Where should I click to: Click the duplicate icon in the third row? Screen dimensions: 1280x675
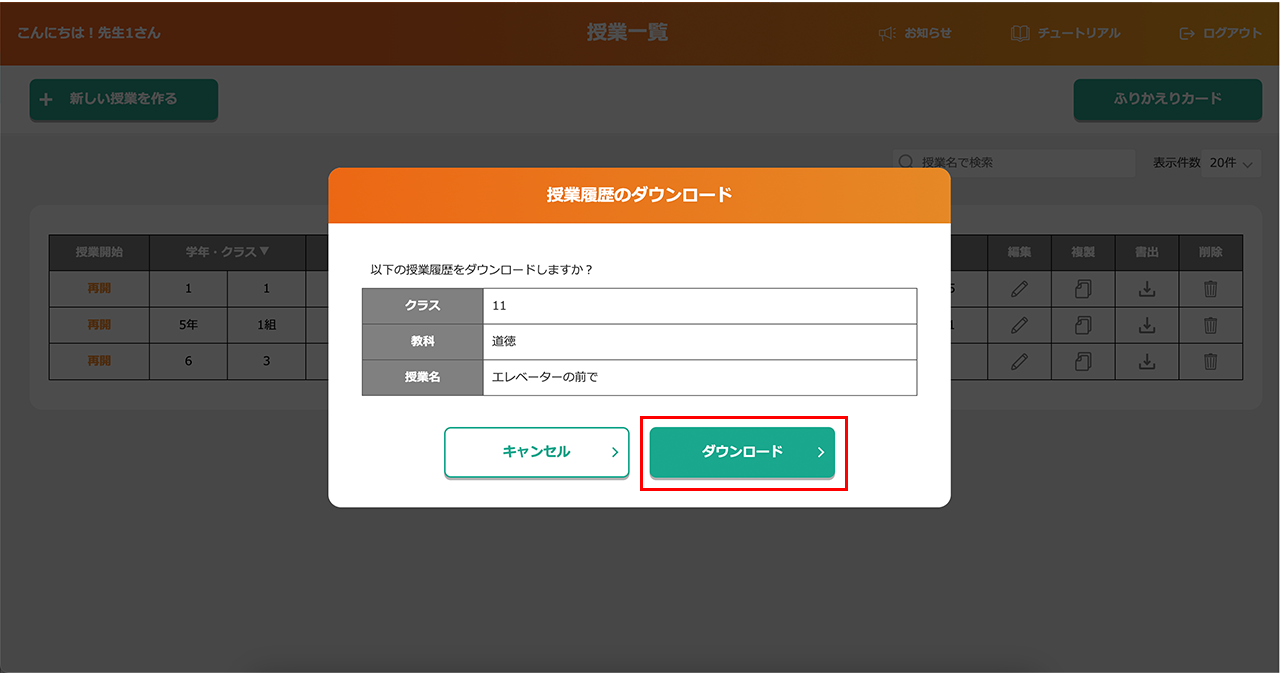pyautogui.click(x=1083, y=361)
